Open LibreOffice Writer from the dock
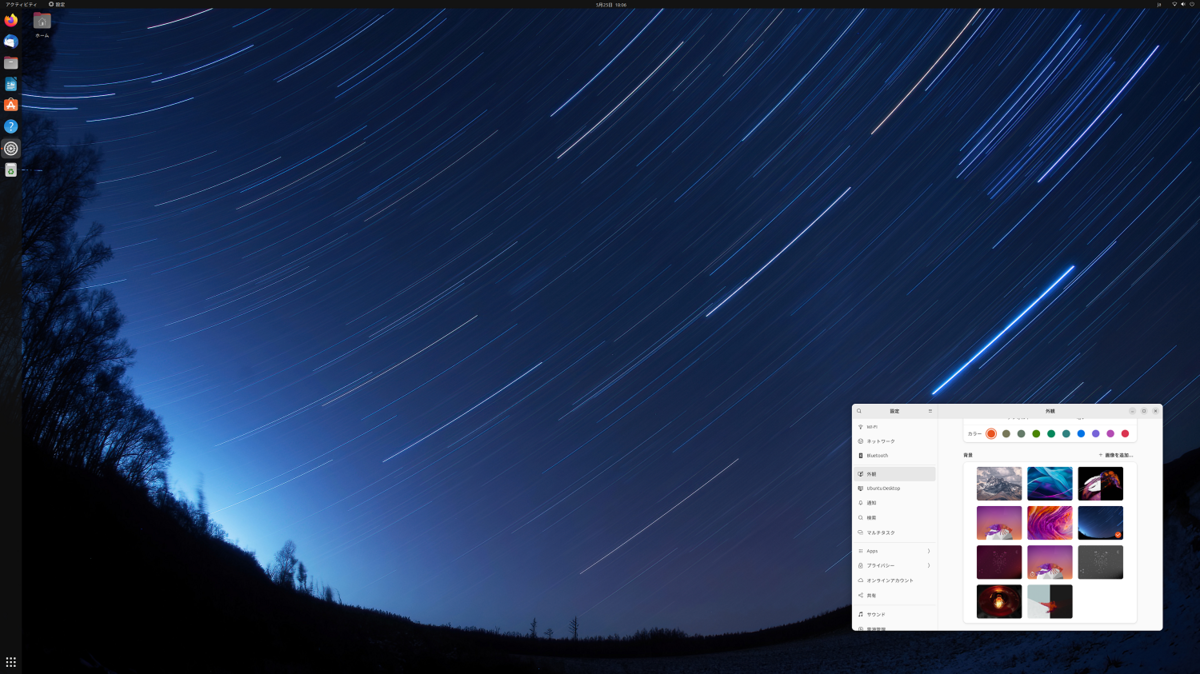This screenshot has width=1200, height=674. (11, 84)
